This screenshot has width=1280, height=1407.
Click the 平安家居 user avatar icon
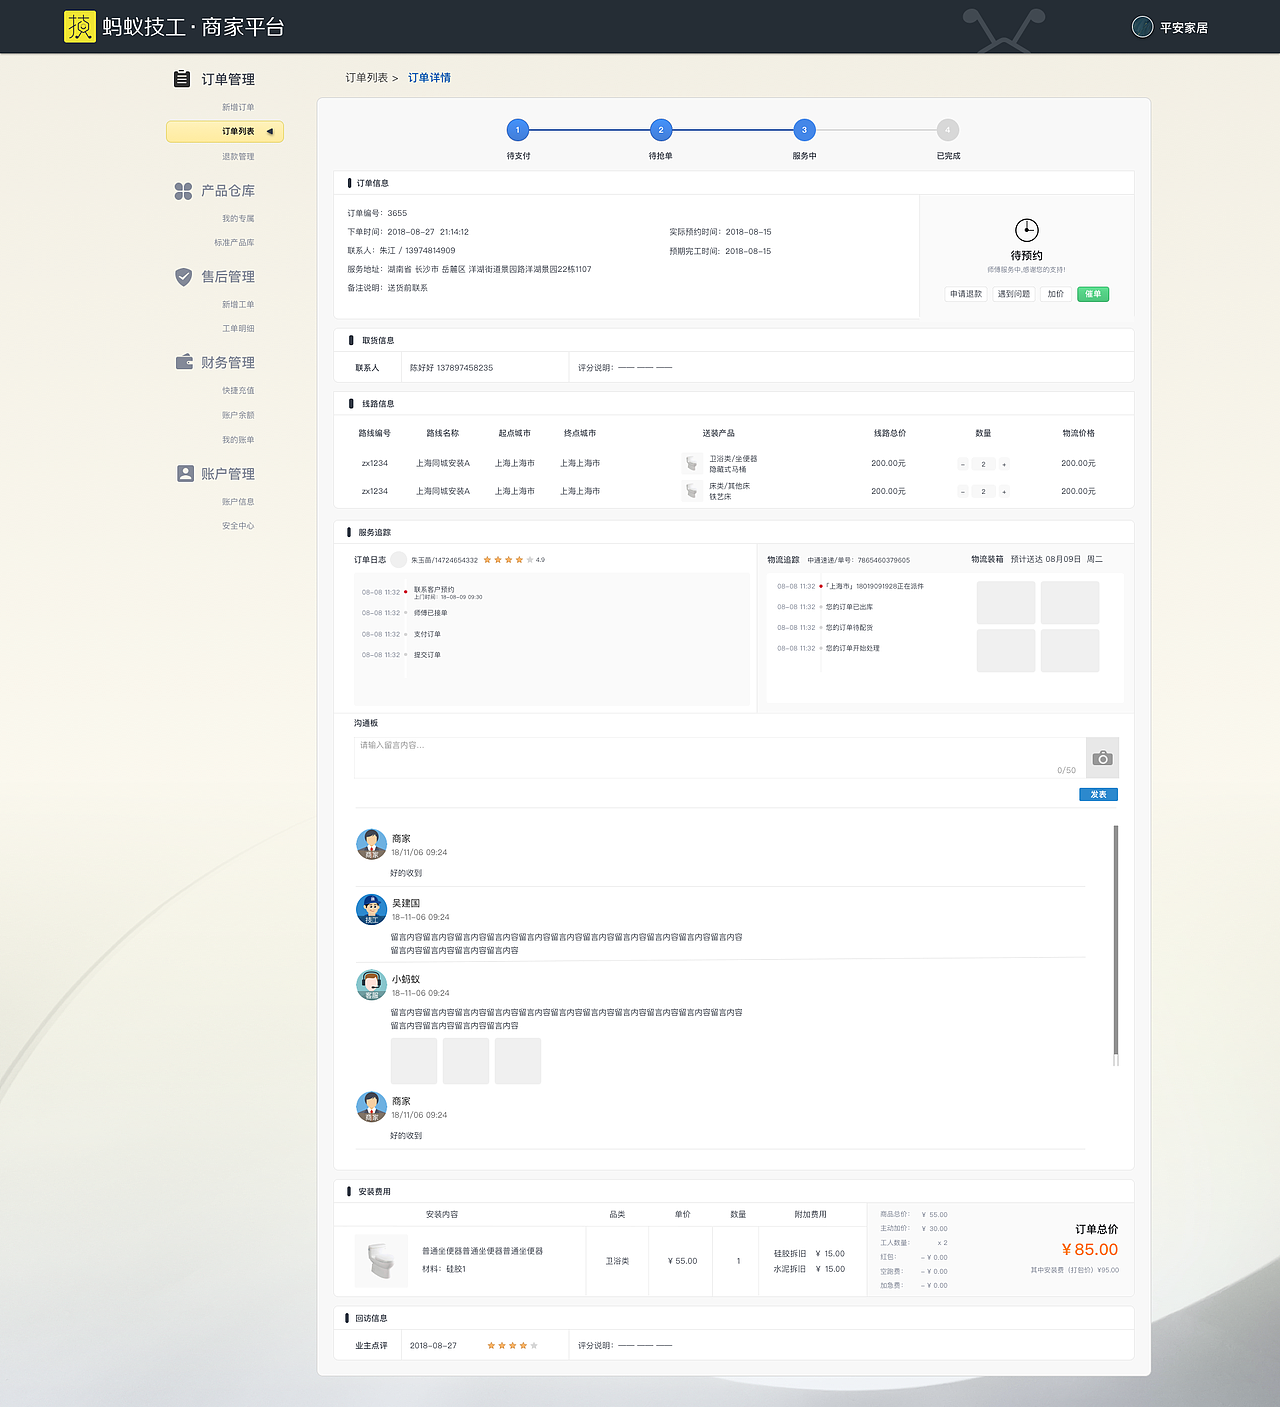click(x=1142, y=27)
